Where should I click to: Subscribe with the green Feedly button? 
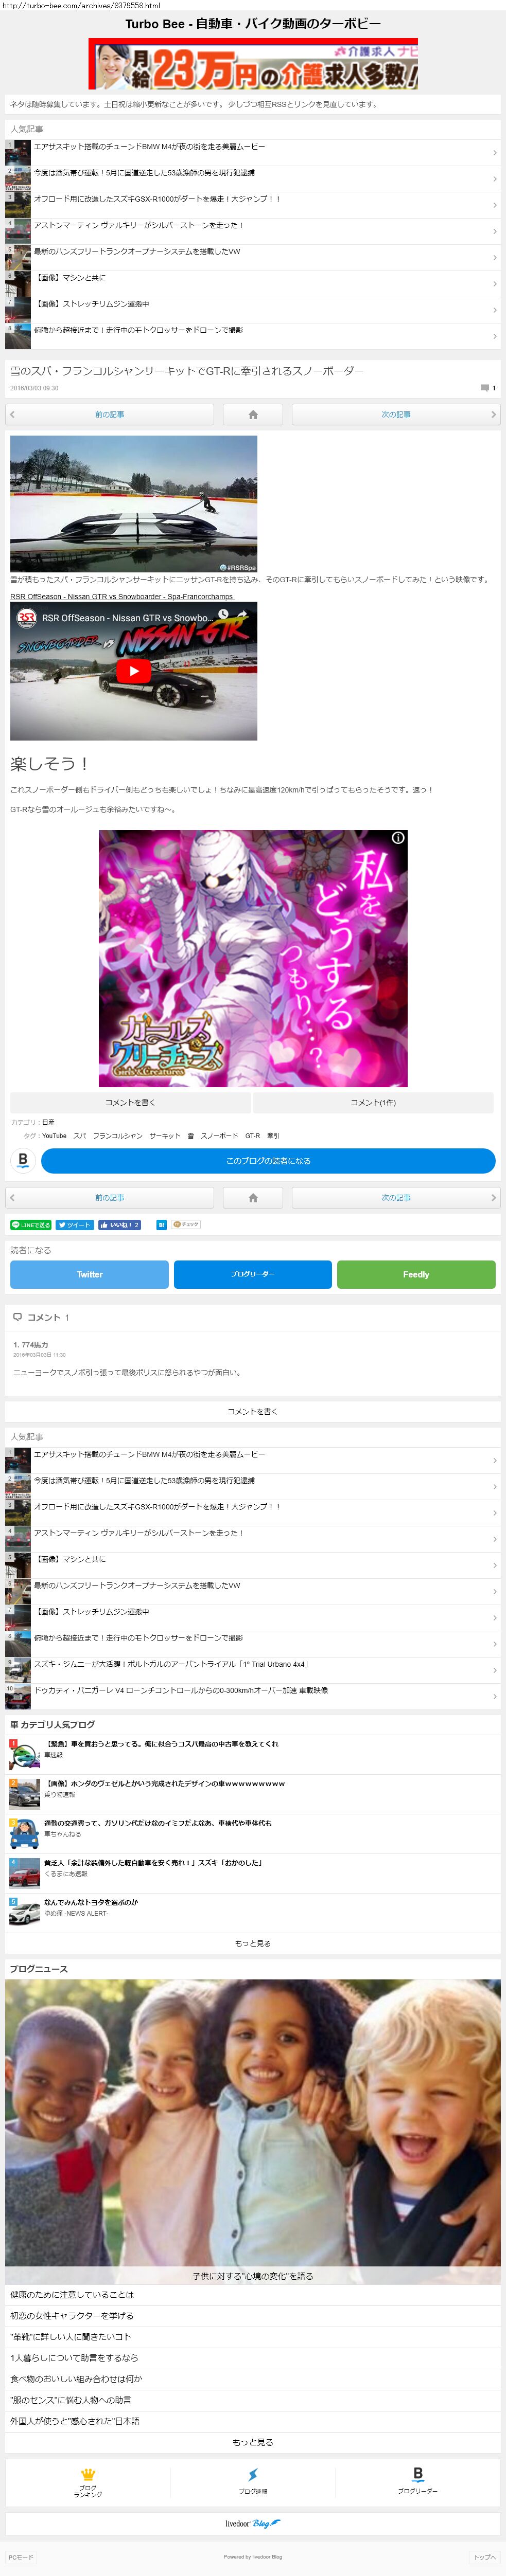click(x=416, y=1274)
